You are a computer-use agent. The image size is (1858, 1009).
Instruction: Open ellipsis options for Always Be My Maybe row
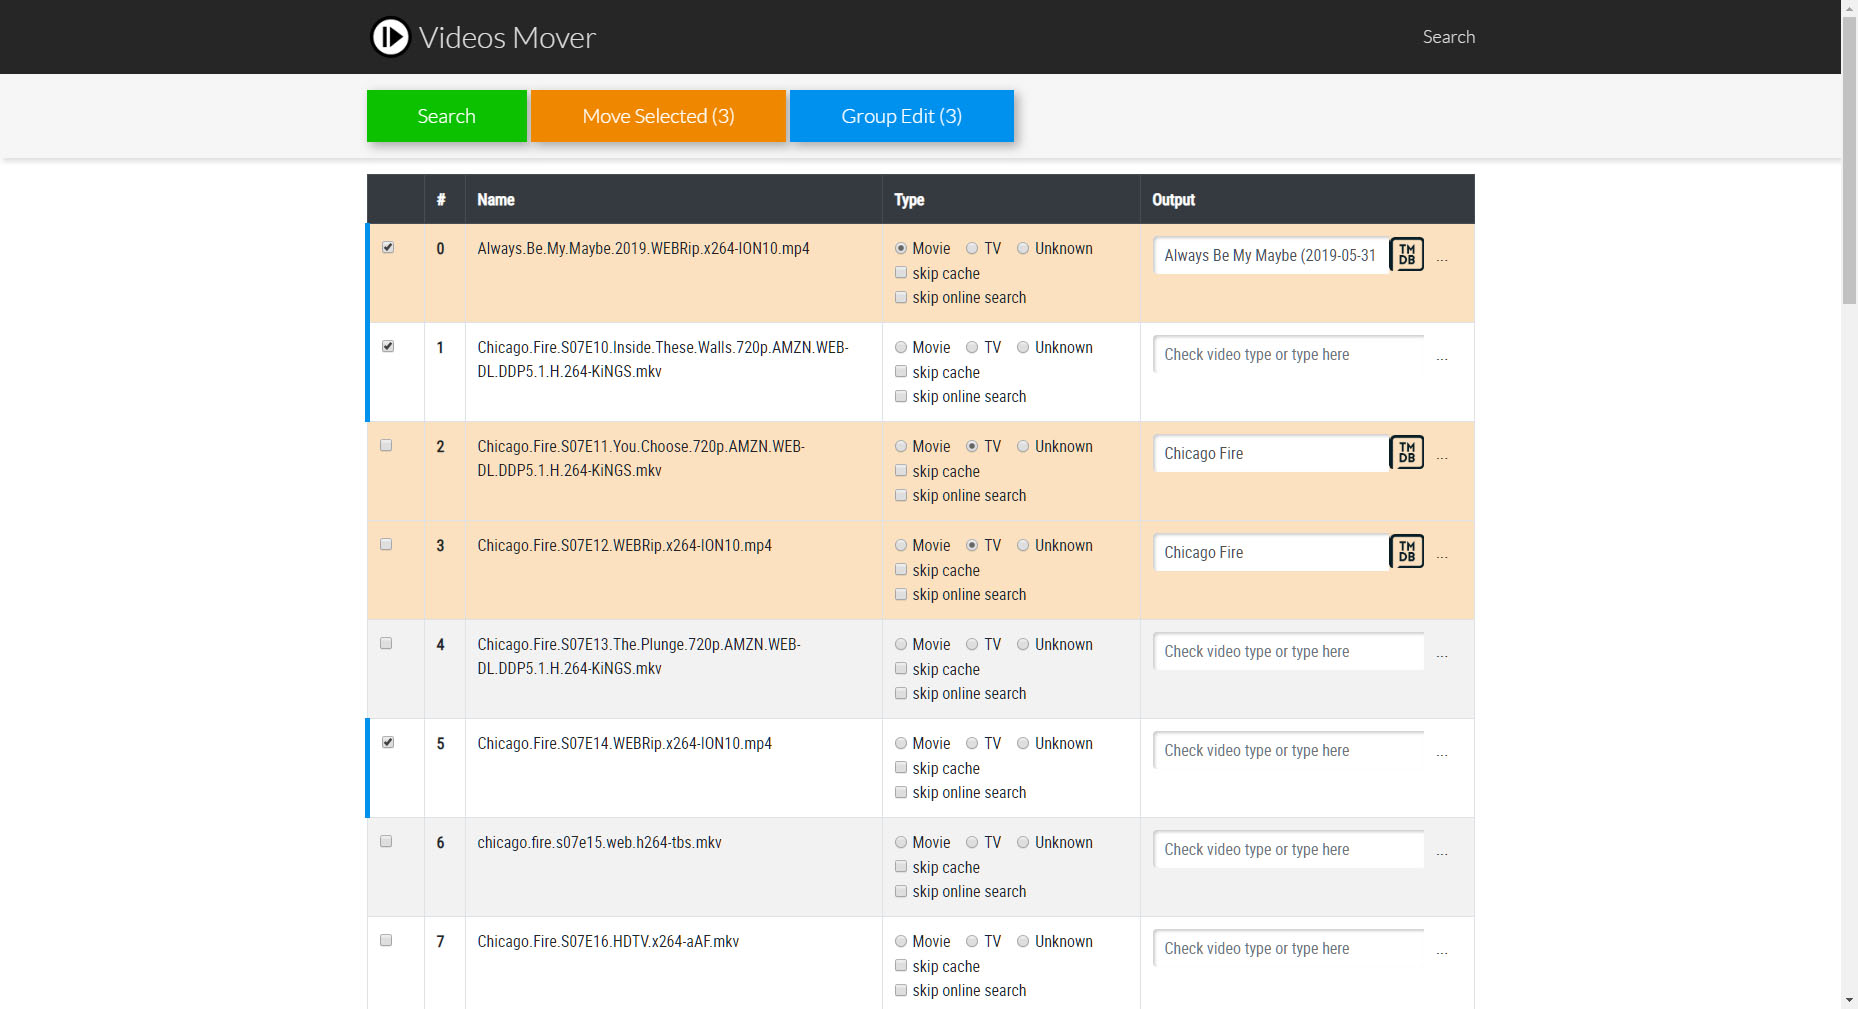pyautogui.click(x=1442, y=259)
